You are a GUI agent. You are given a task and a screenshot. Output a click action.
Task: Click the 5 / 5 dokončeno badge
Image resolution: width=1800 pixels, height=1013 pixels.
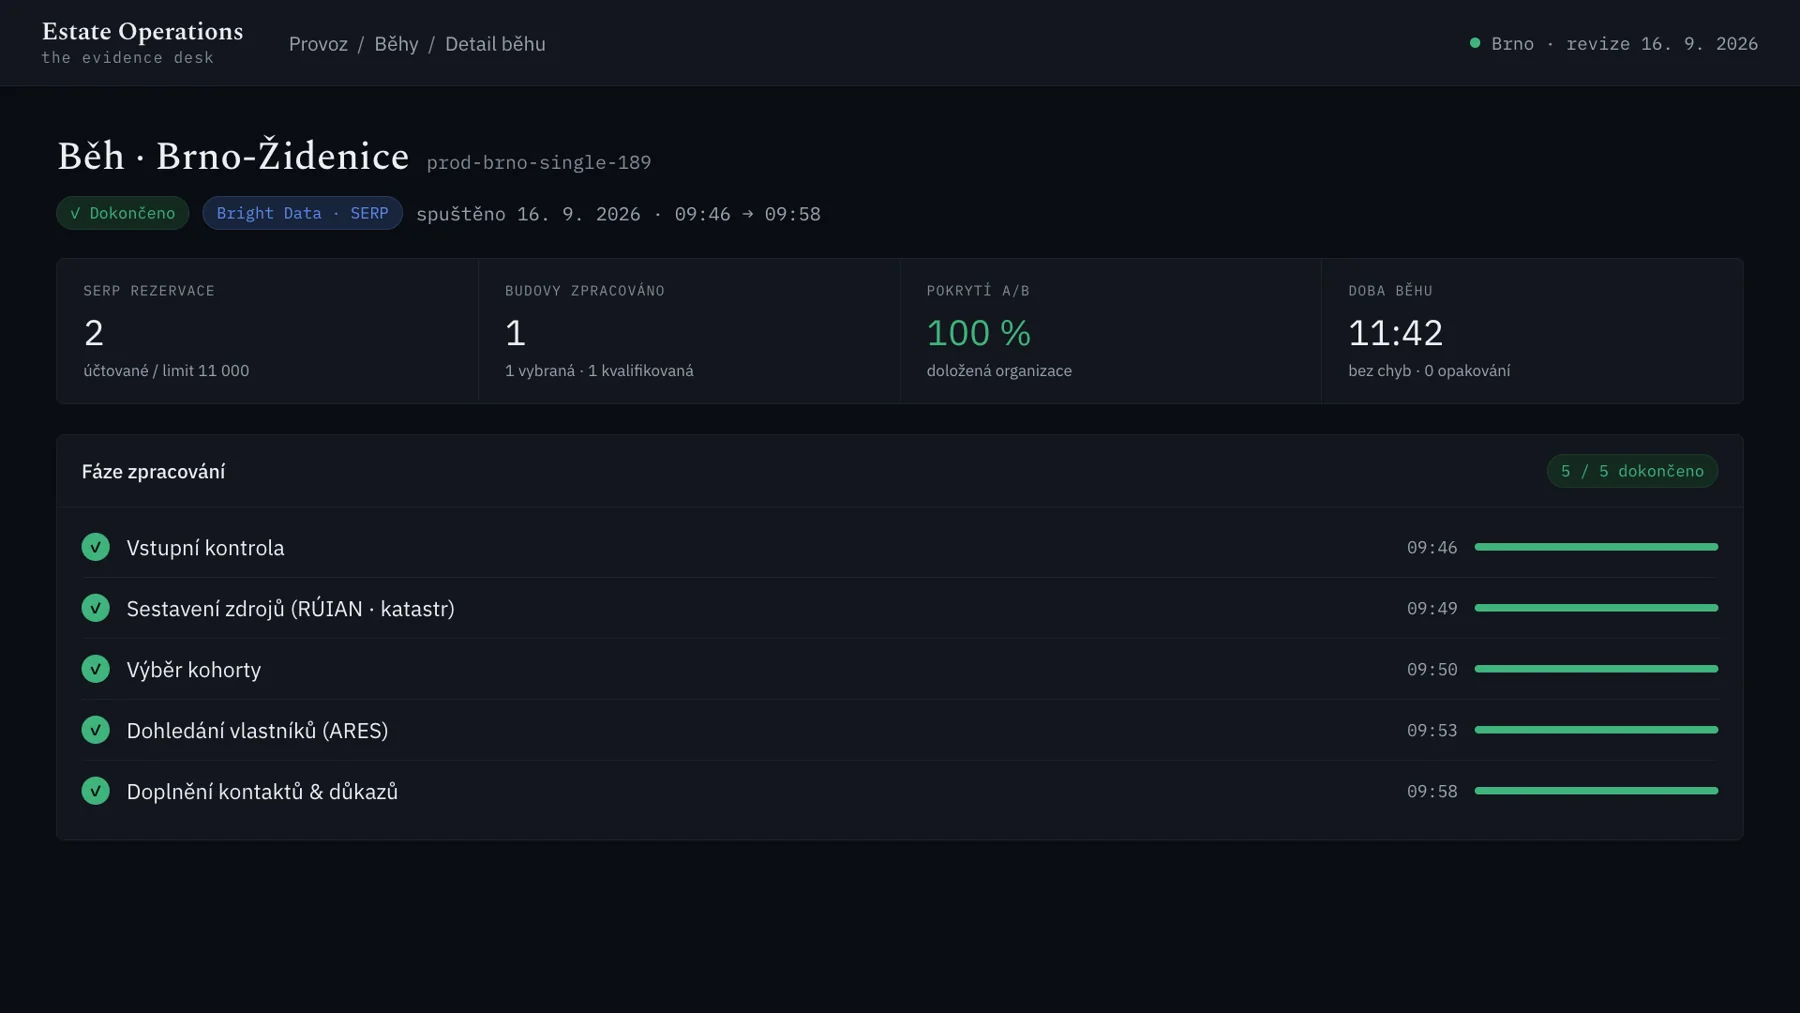[x=1632, y=471]
